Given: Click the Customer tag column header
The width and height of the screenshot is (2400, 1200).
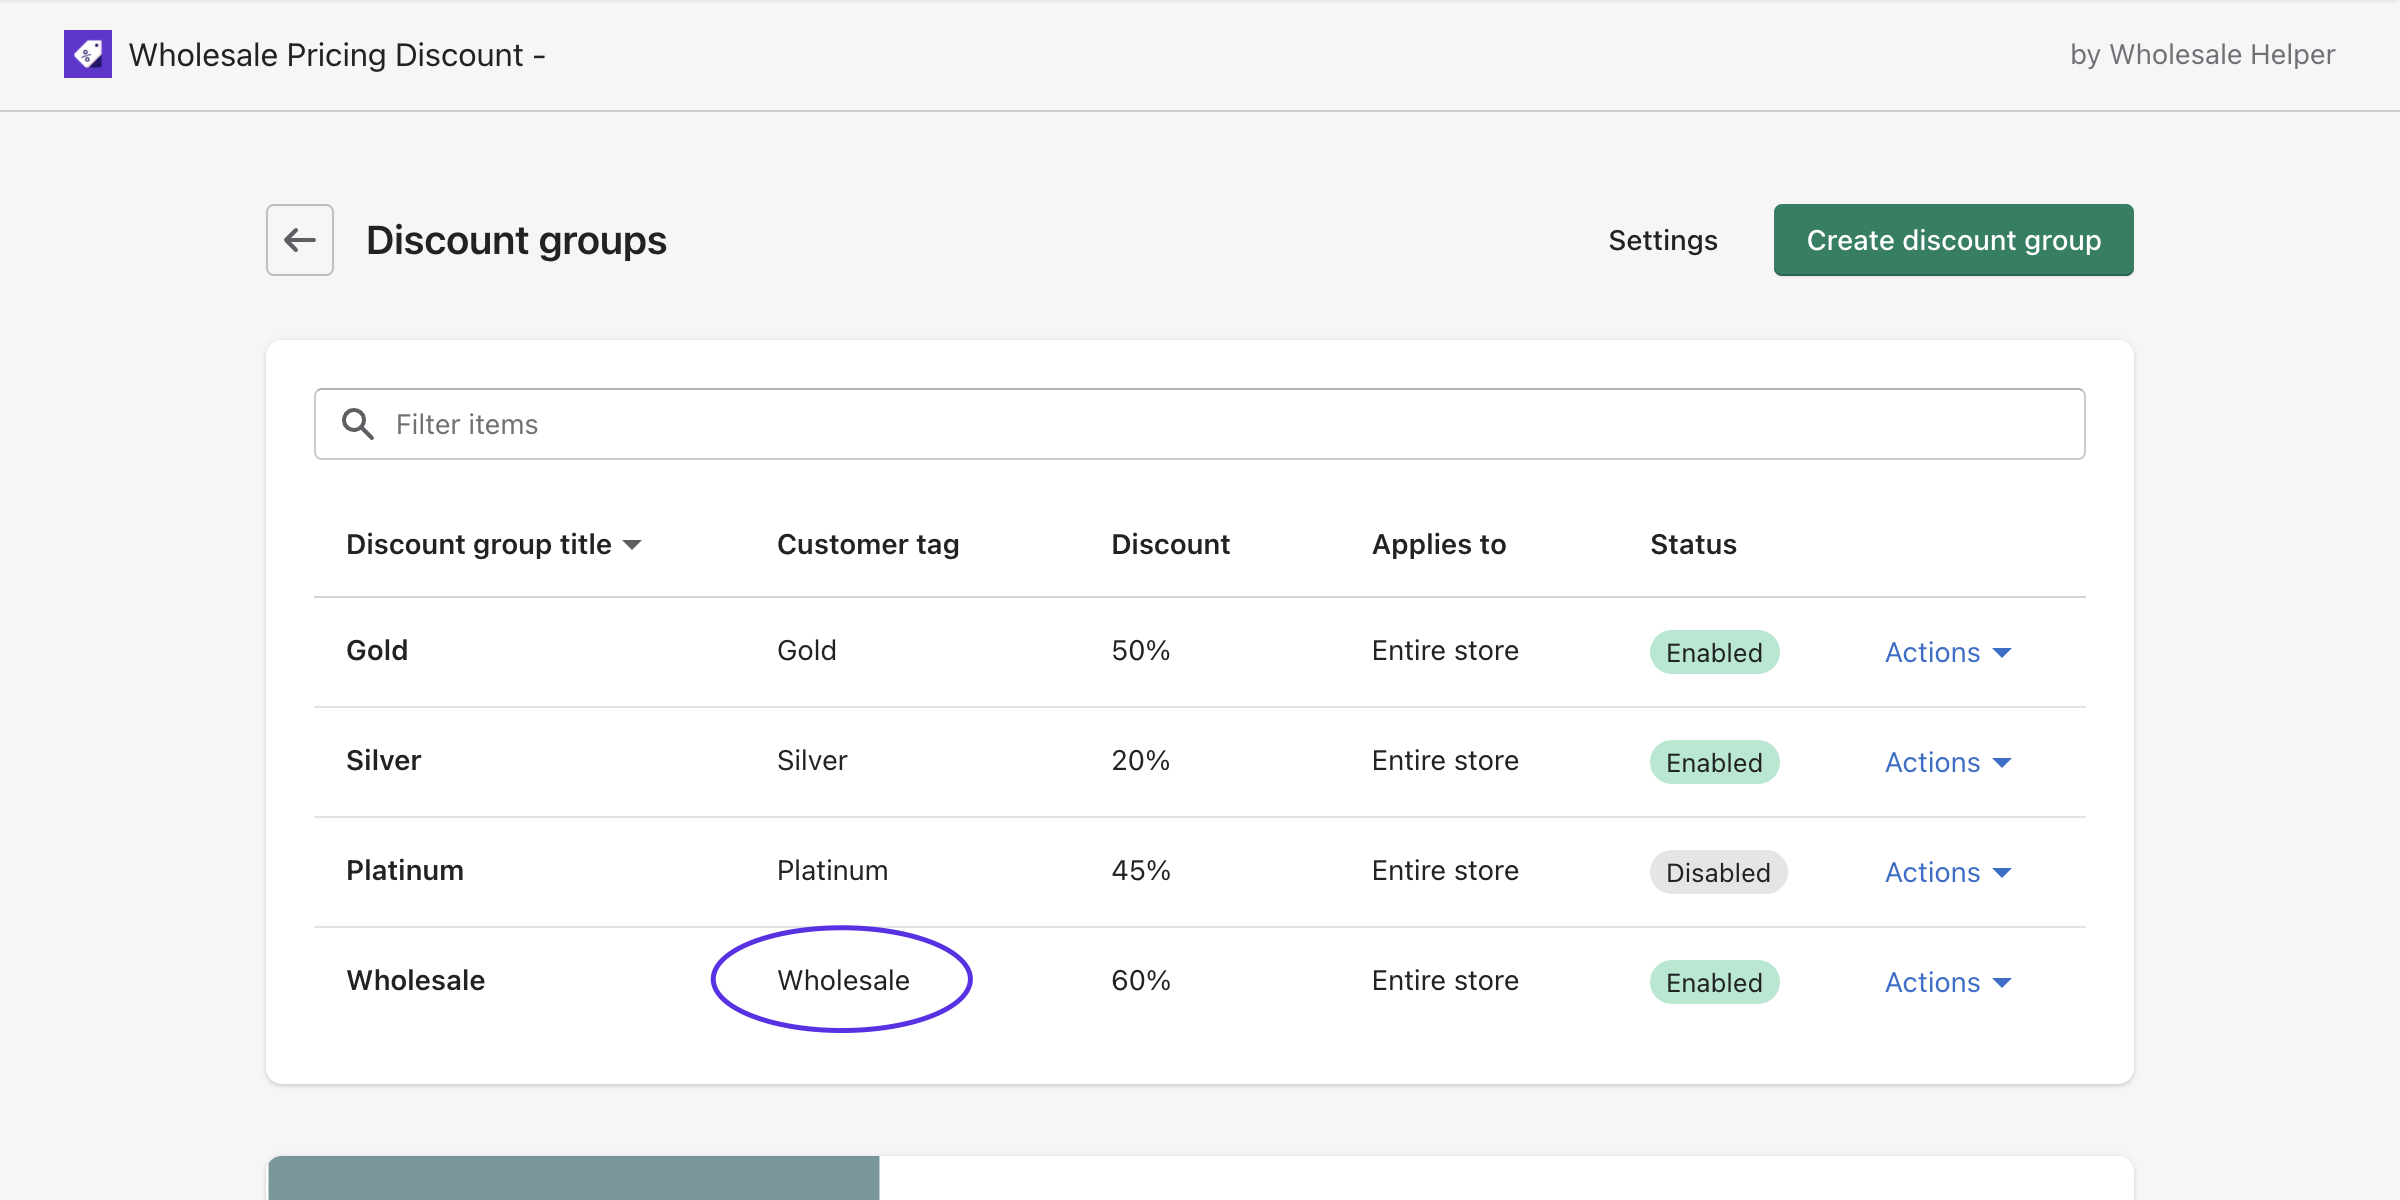Looking at the screenshot, I should pos(868,545).
